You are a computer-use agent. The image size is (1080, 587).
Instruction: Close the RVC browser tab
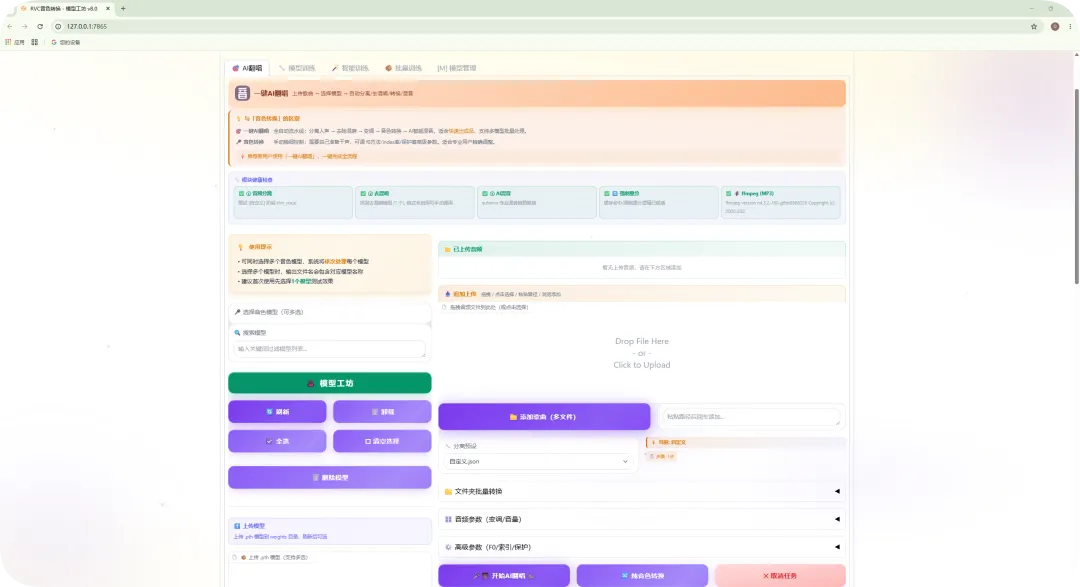pos(107,8)
